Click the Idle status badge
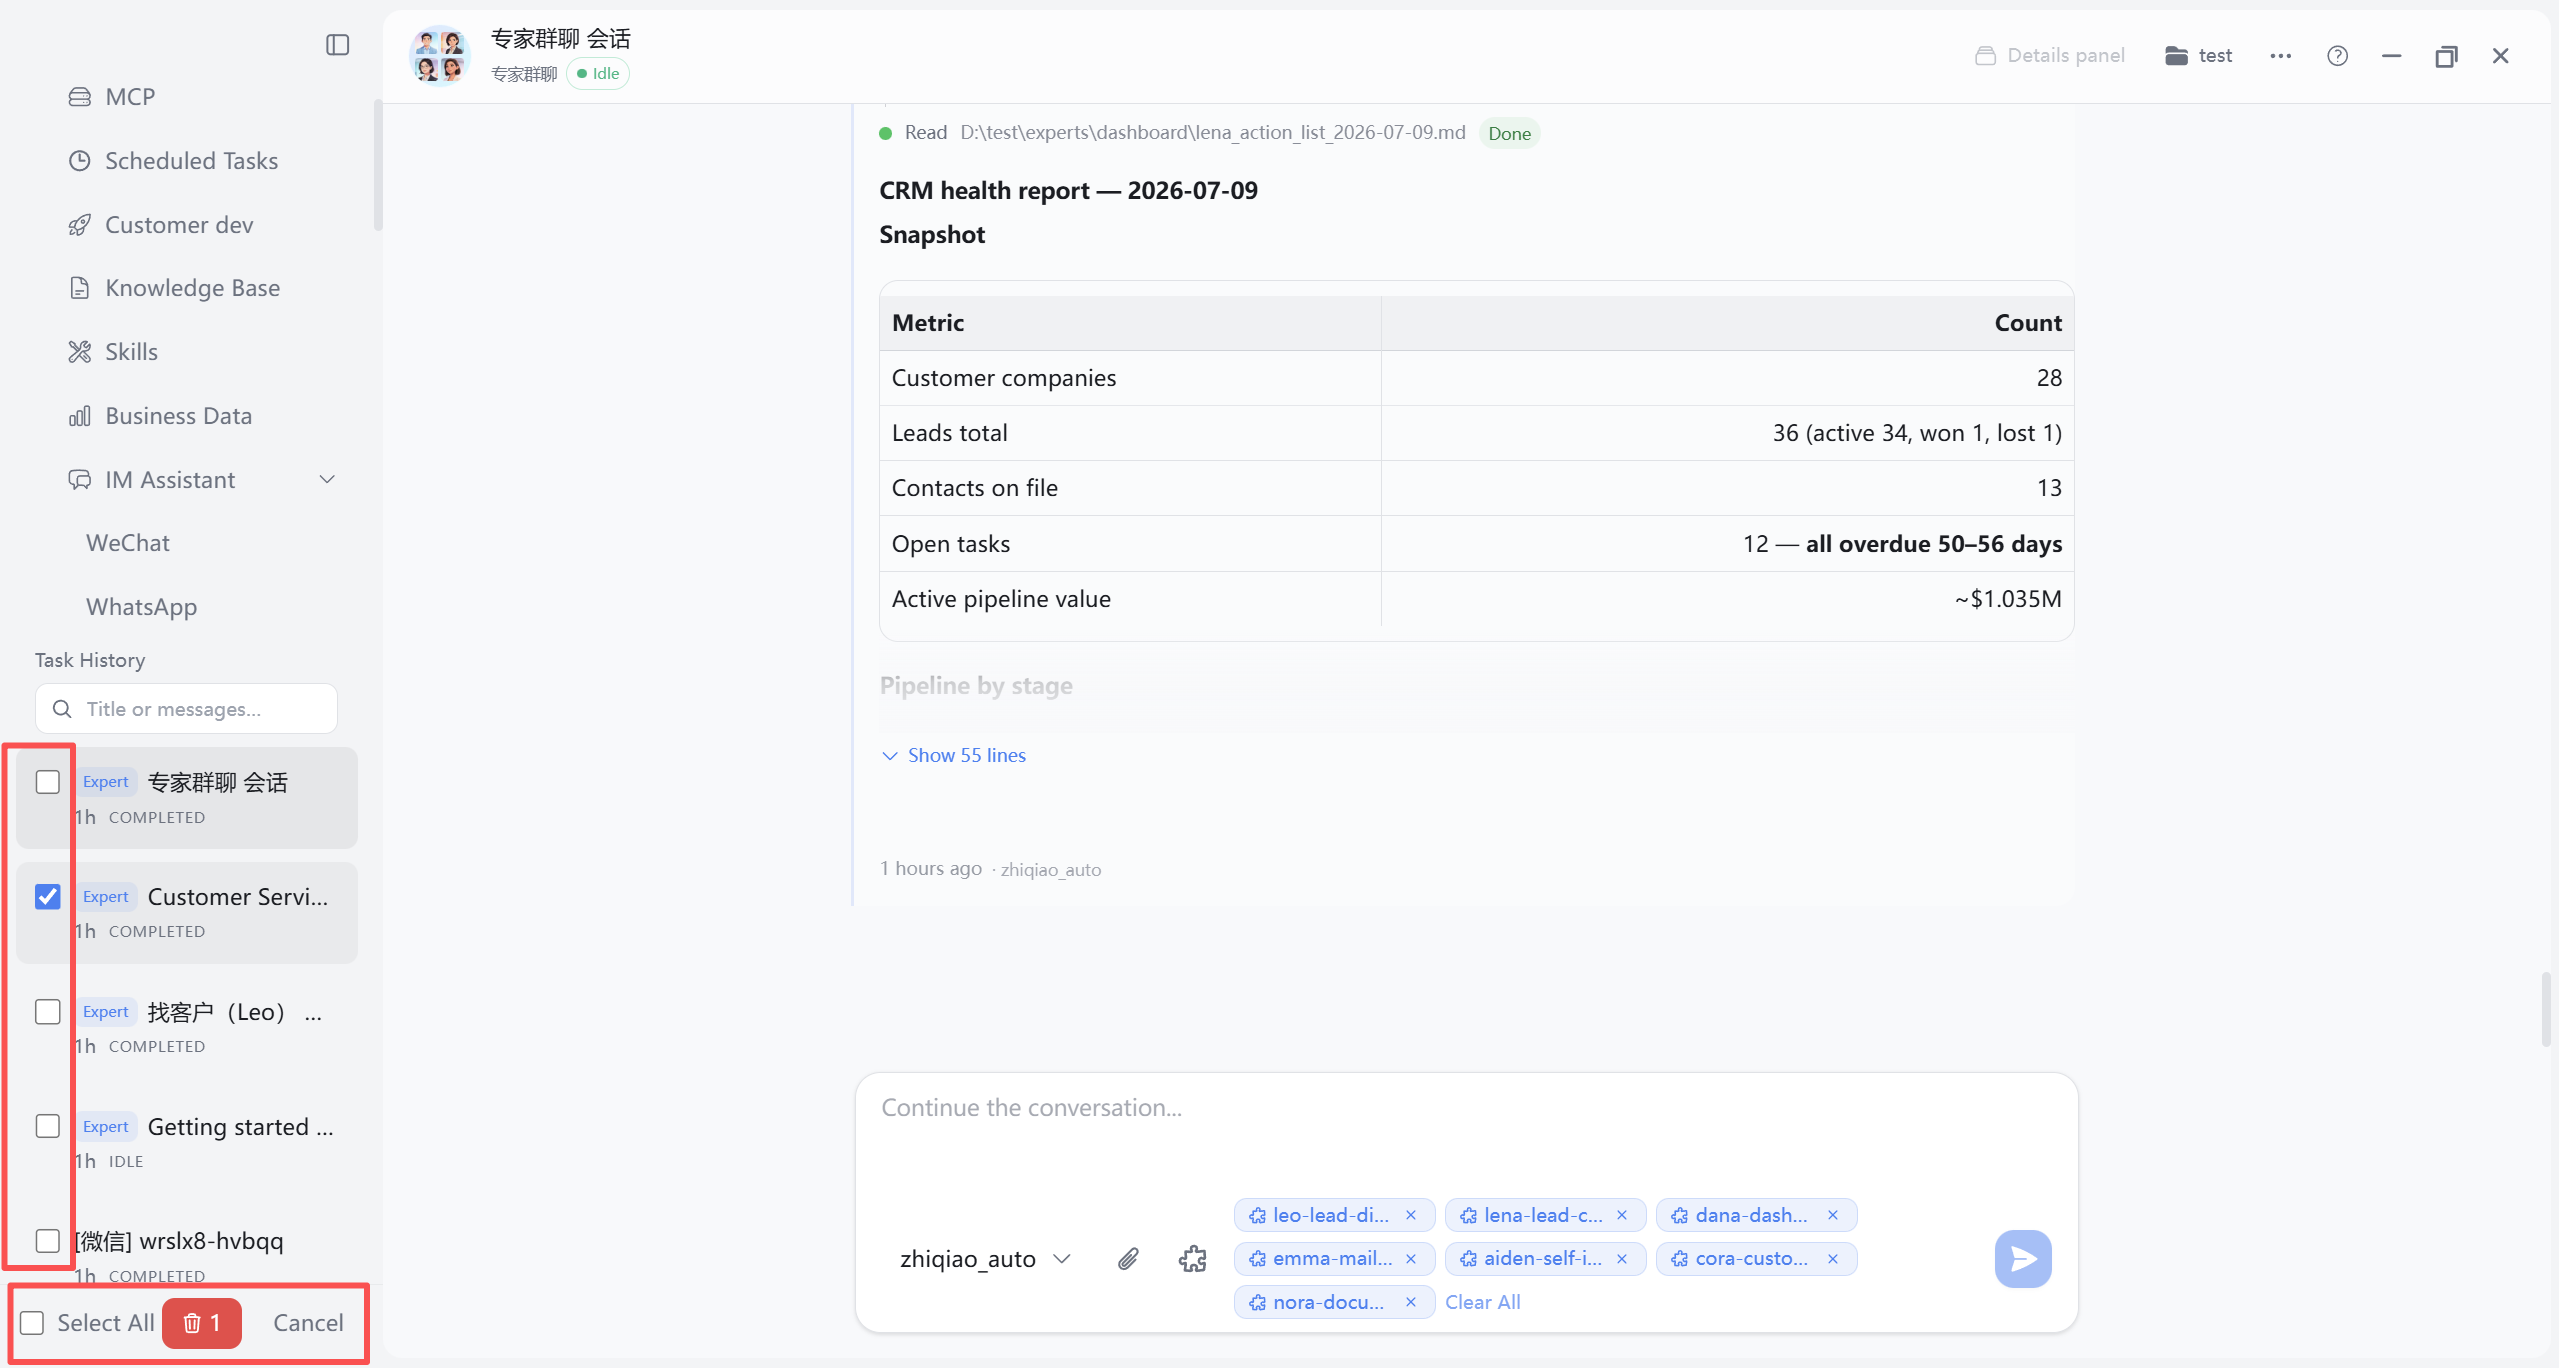 (598, 74)
